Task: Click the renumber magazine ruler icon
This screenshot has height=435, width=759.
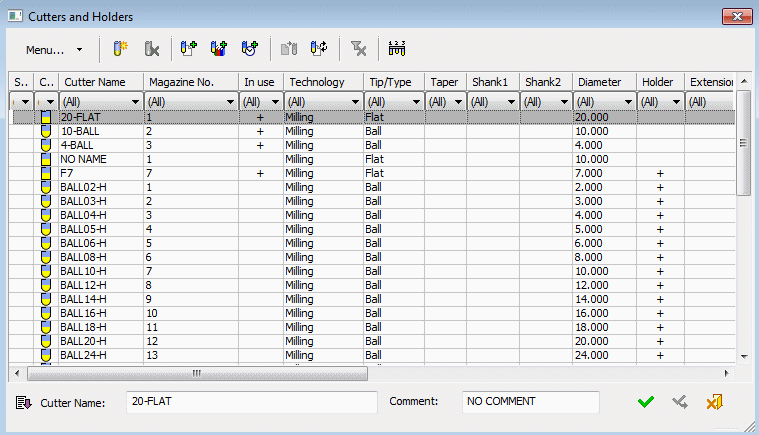Action: (x=399, y=48)
